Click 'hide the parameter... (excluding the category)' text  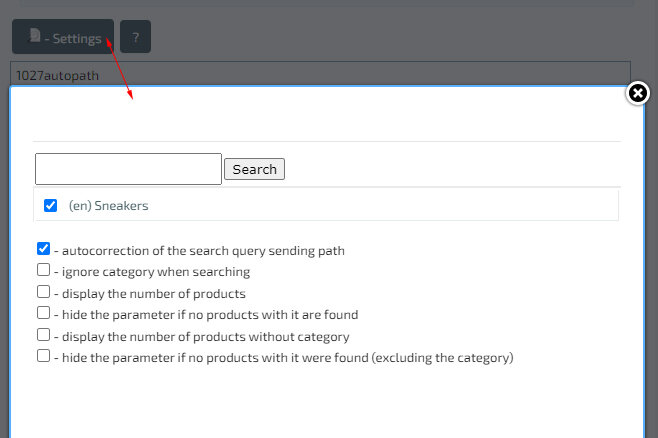click(287, 358)
